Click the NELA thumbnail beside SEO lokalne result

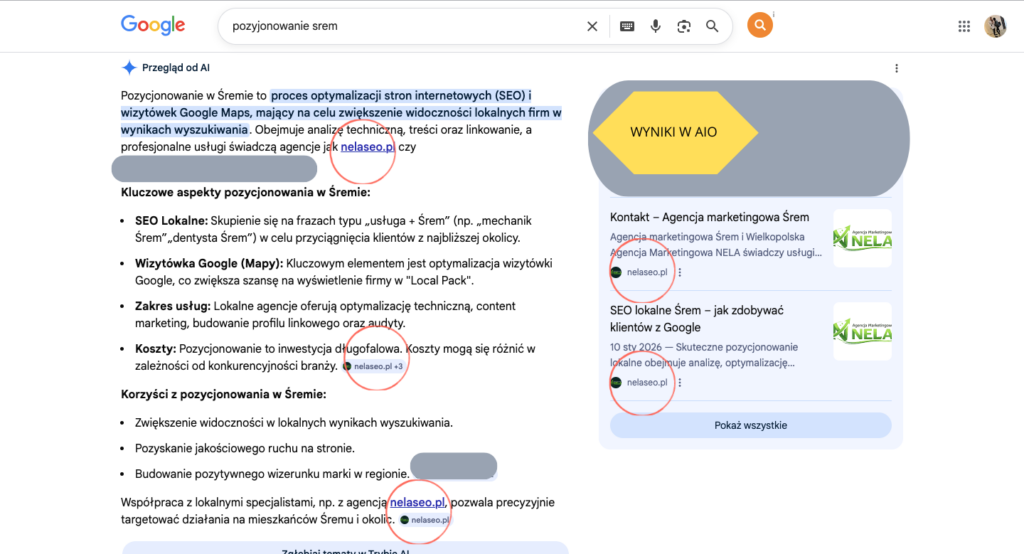(x=862, y=331)
